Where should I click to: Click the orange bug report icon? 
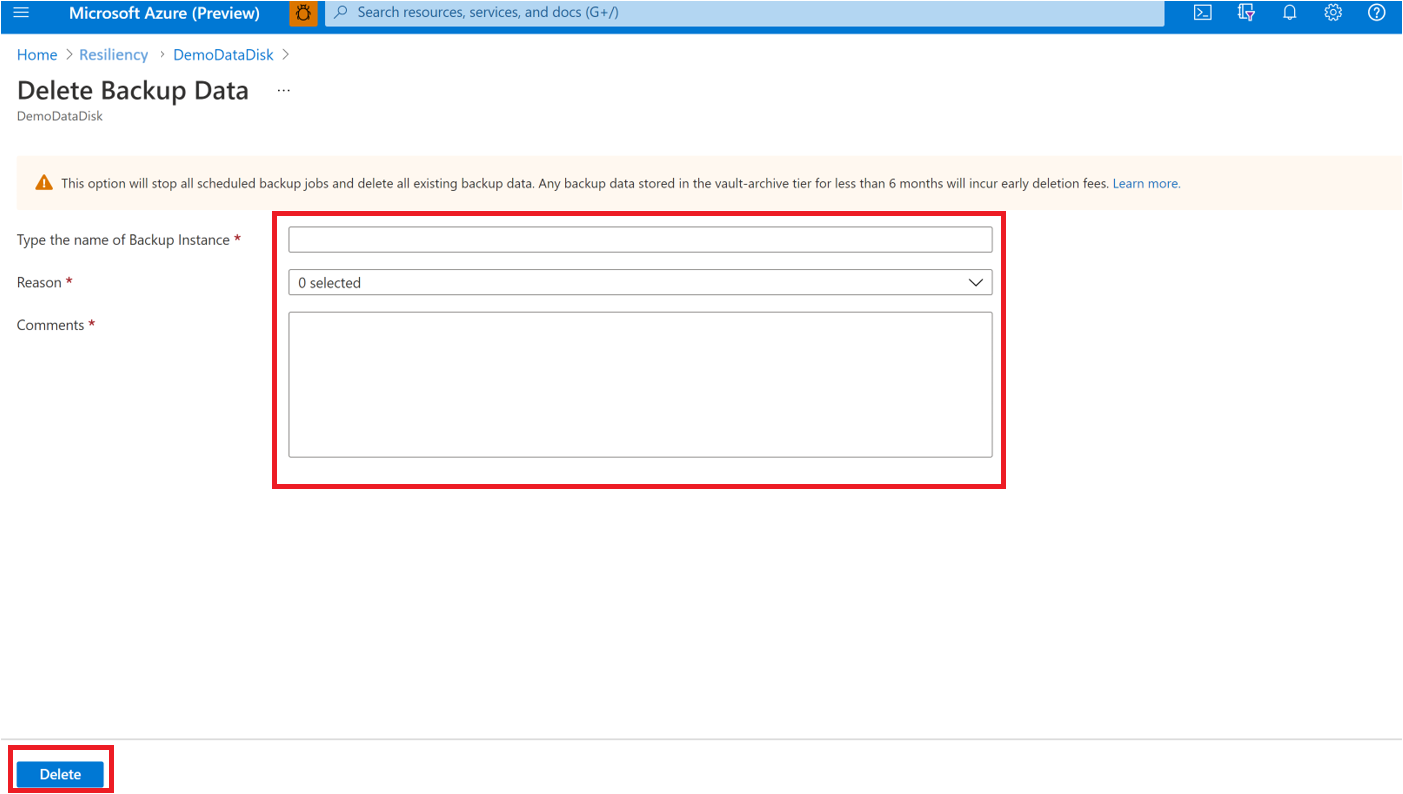(303, 13)
